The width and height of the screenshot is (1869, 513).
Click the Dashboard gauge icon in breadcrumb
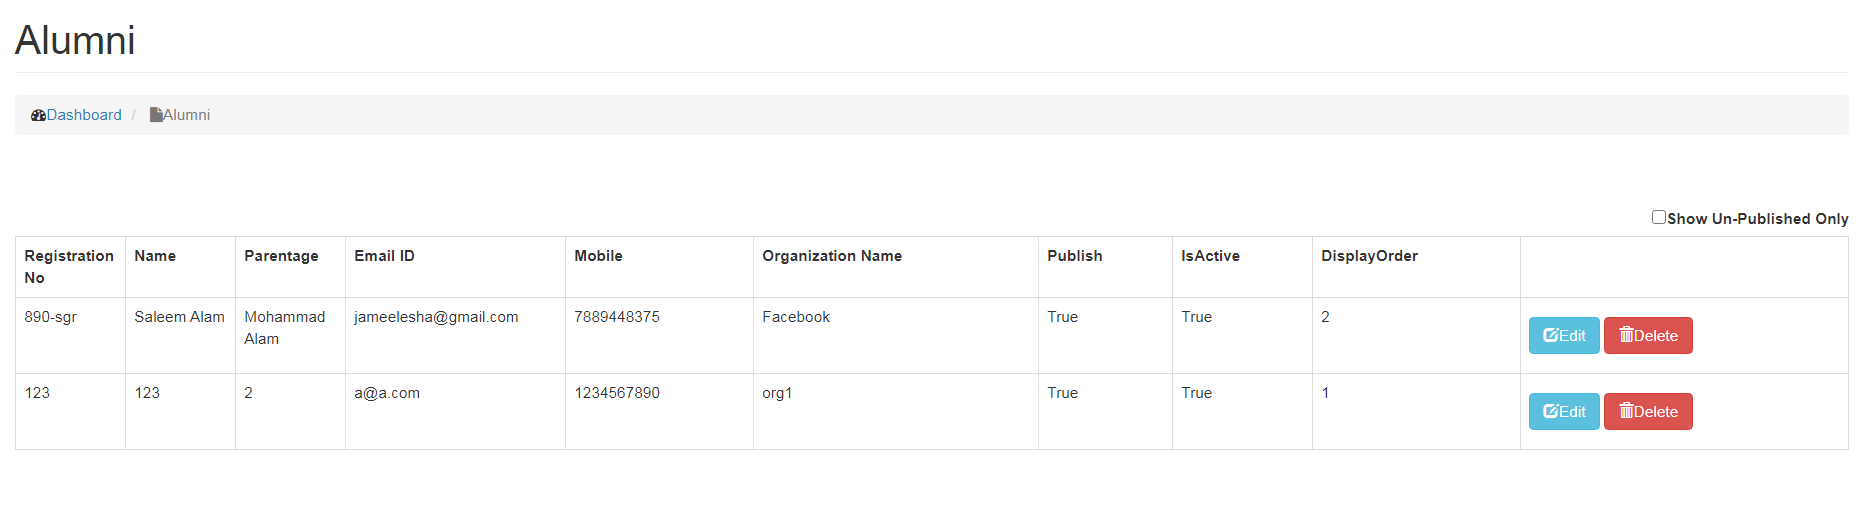point(38,115)
